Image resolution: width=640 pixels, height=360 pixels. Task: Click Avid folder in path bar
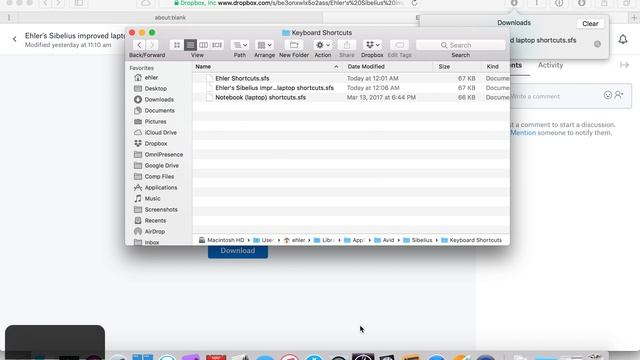(384, 240)
